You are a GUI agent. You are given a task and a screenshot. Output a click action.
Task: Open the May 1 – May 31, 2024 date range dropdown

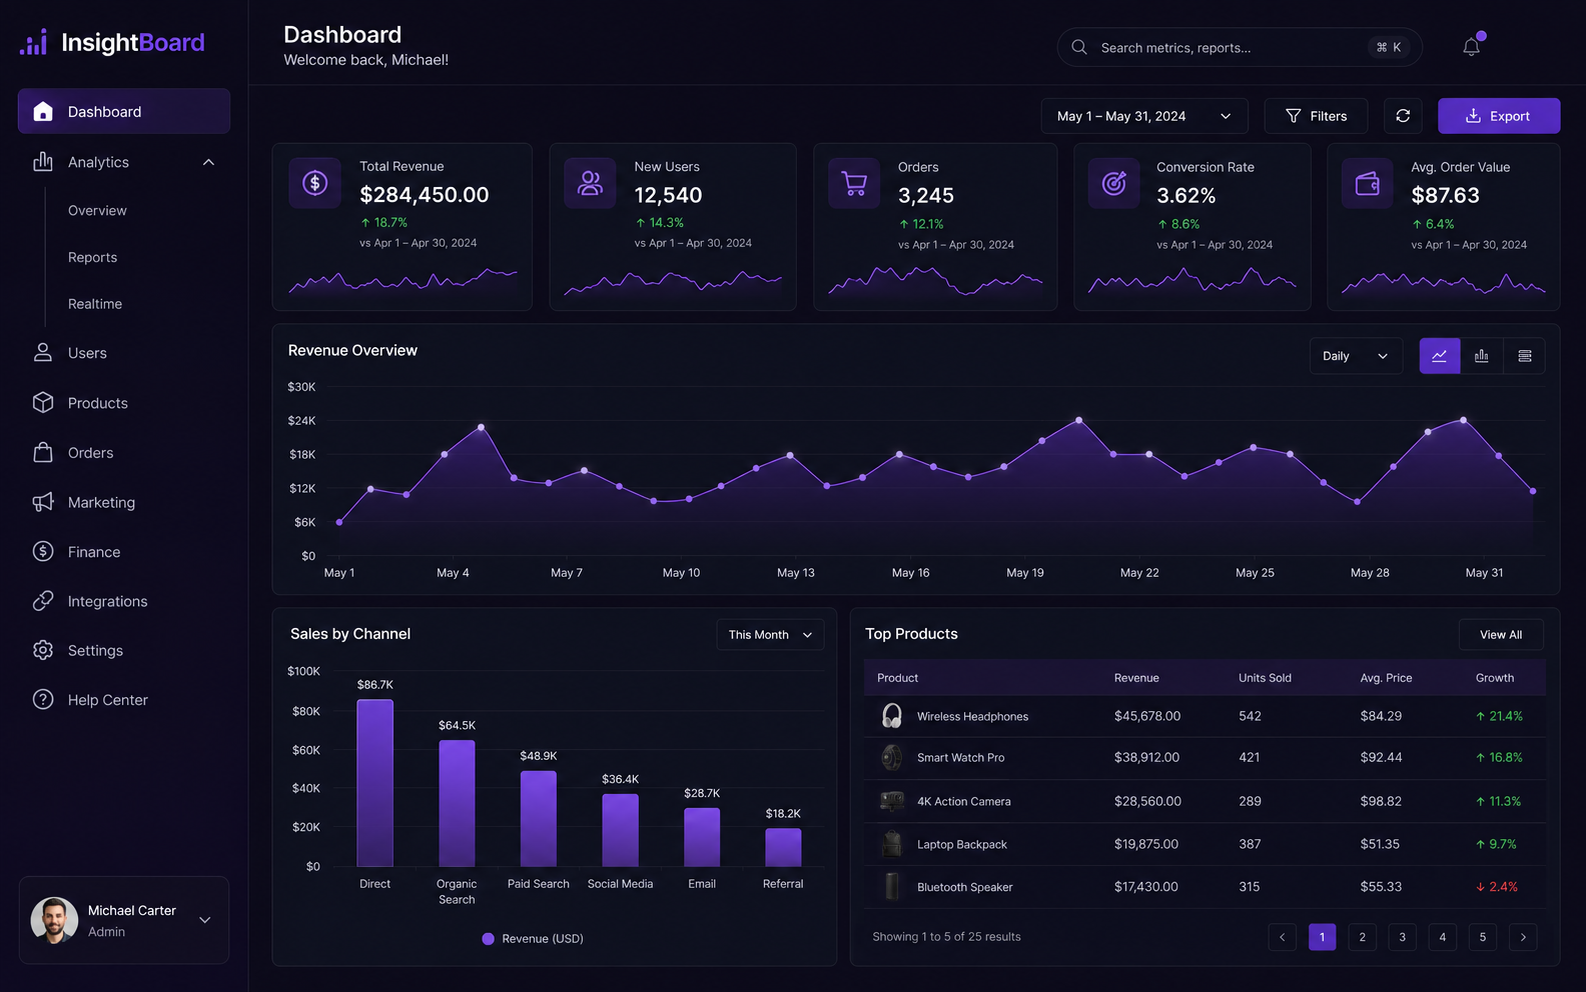pos(1144,116)
